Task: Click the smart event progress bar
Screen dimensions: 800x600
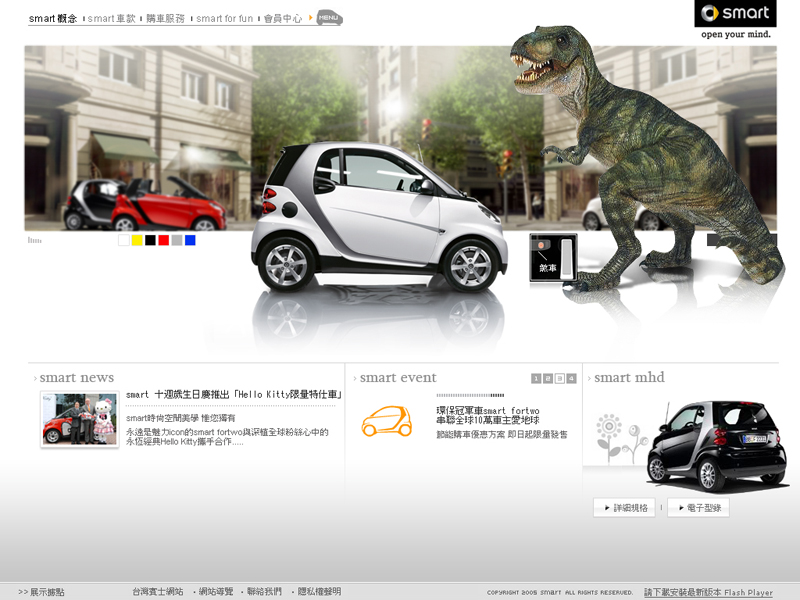Action: (470, 395)
